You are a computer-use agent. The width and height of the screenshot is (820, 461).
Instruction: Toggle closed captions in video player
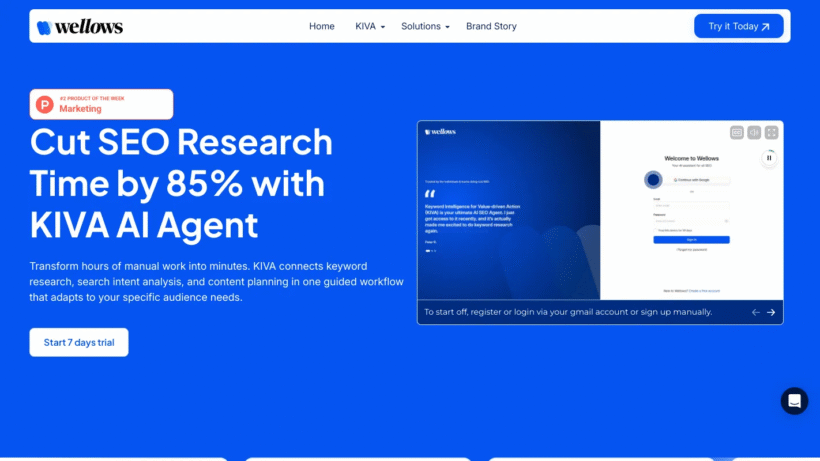736,133
